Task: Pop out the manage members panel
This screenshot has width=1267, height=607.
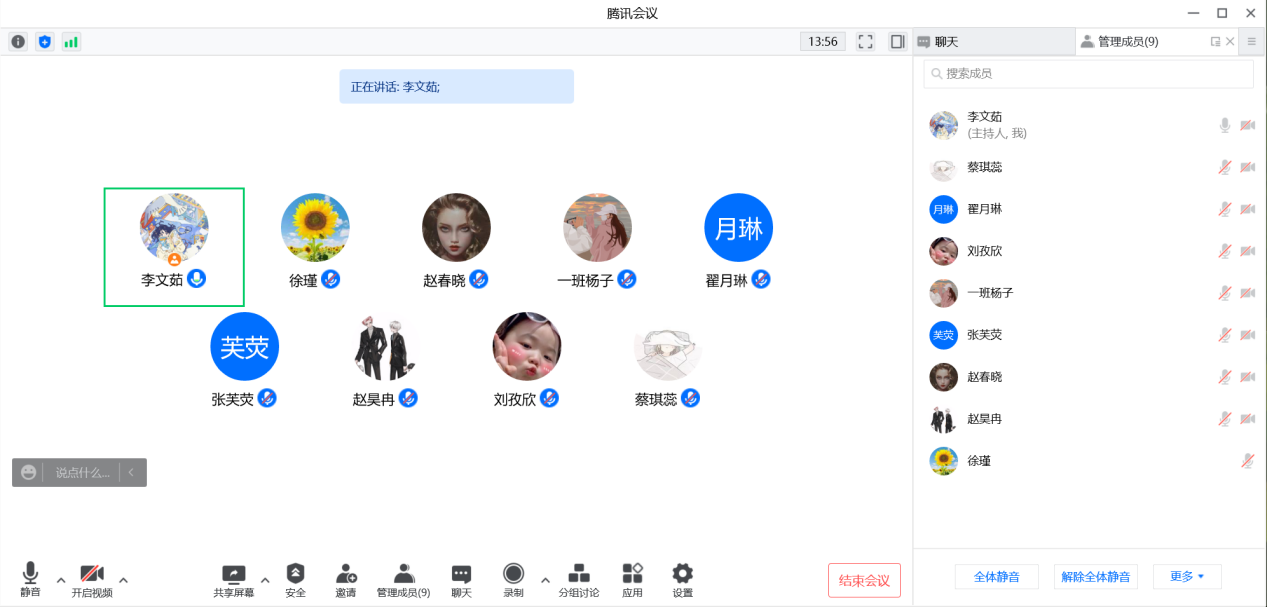Action: [1215, 42]
